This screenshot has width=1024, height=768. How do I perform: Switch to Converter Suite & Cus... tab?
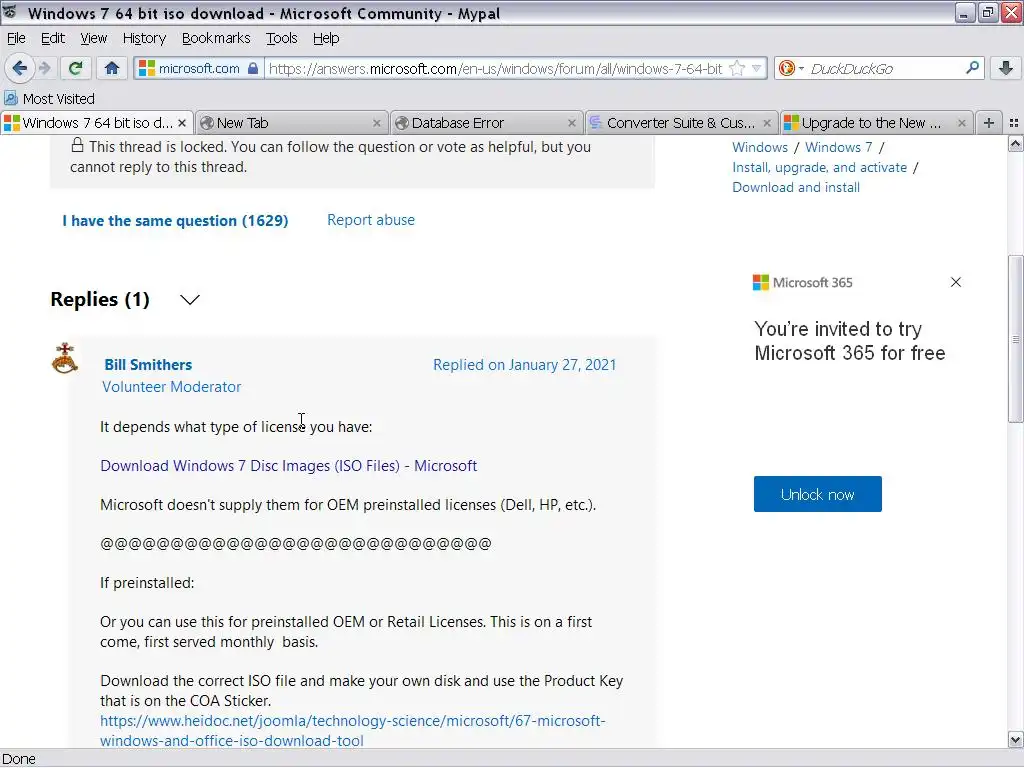coord(680,123)
